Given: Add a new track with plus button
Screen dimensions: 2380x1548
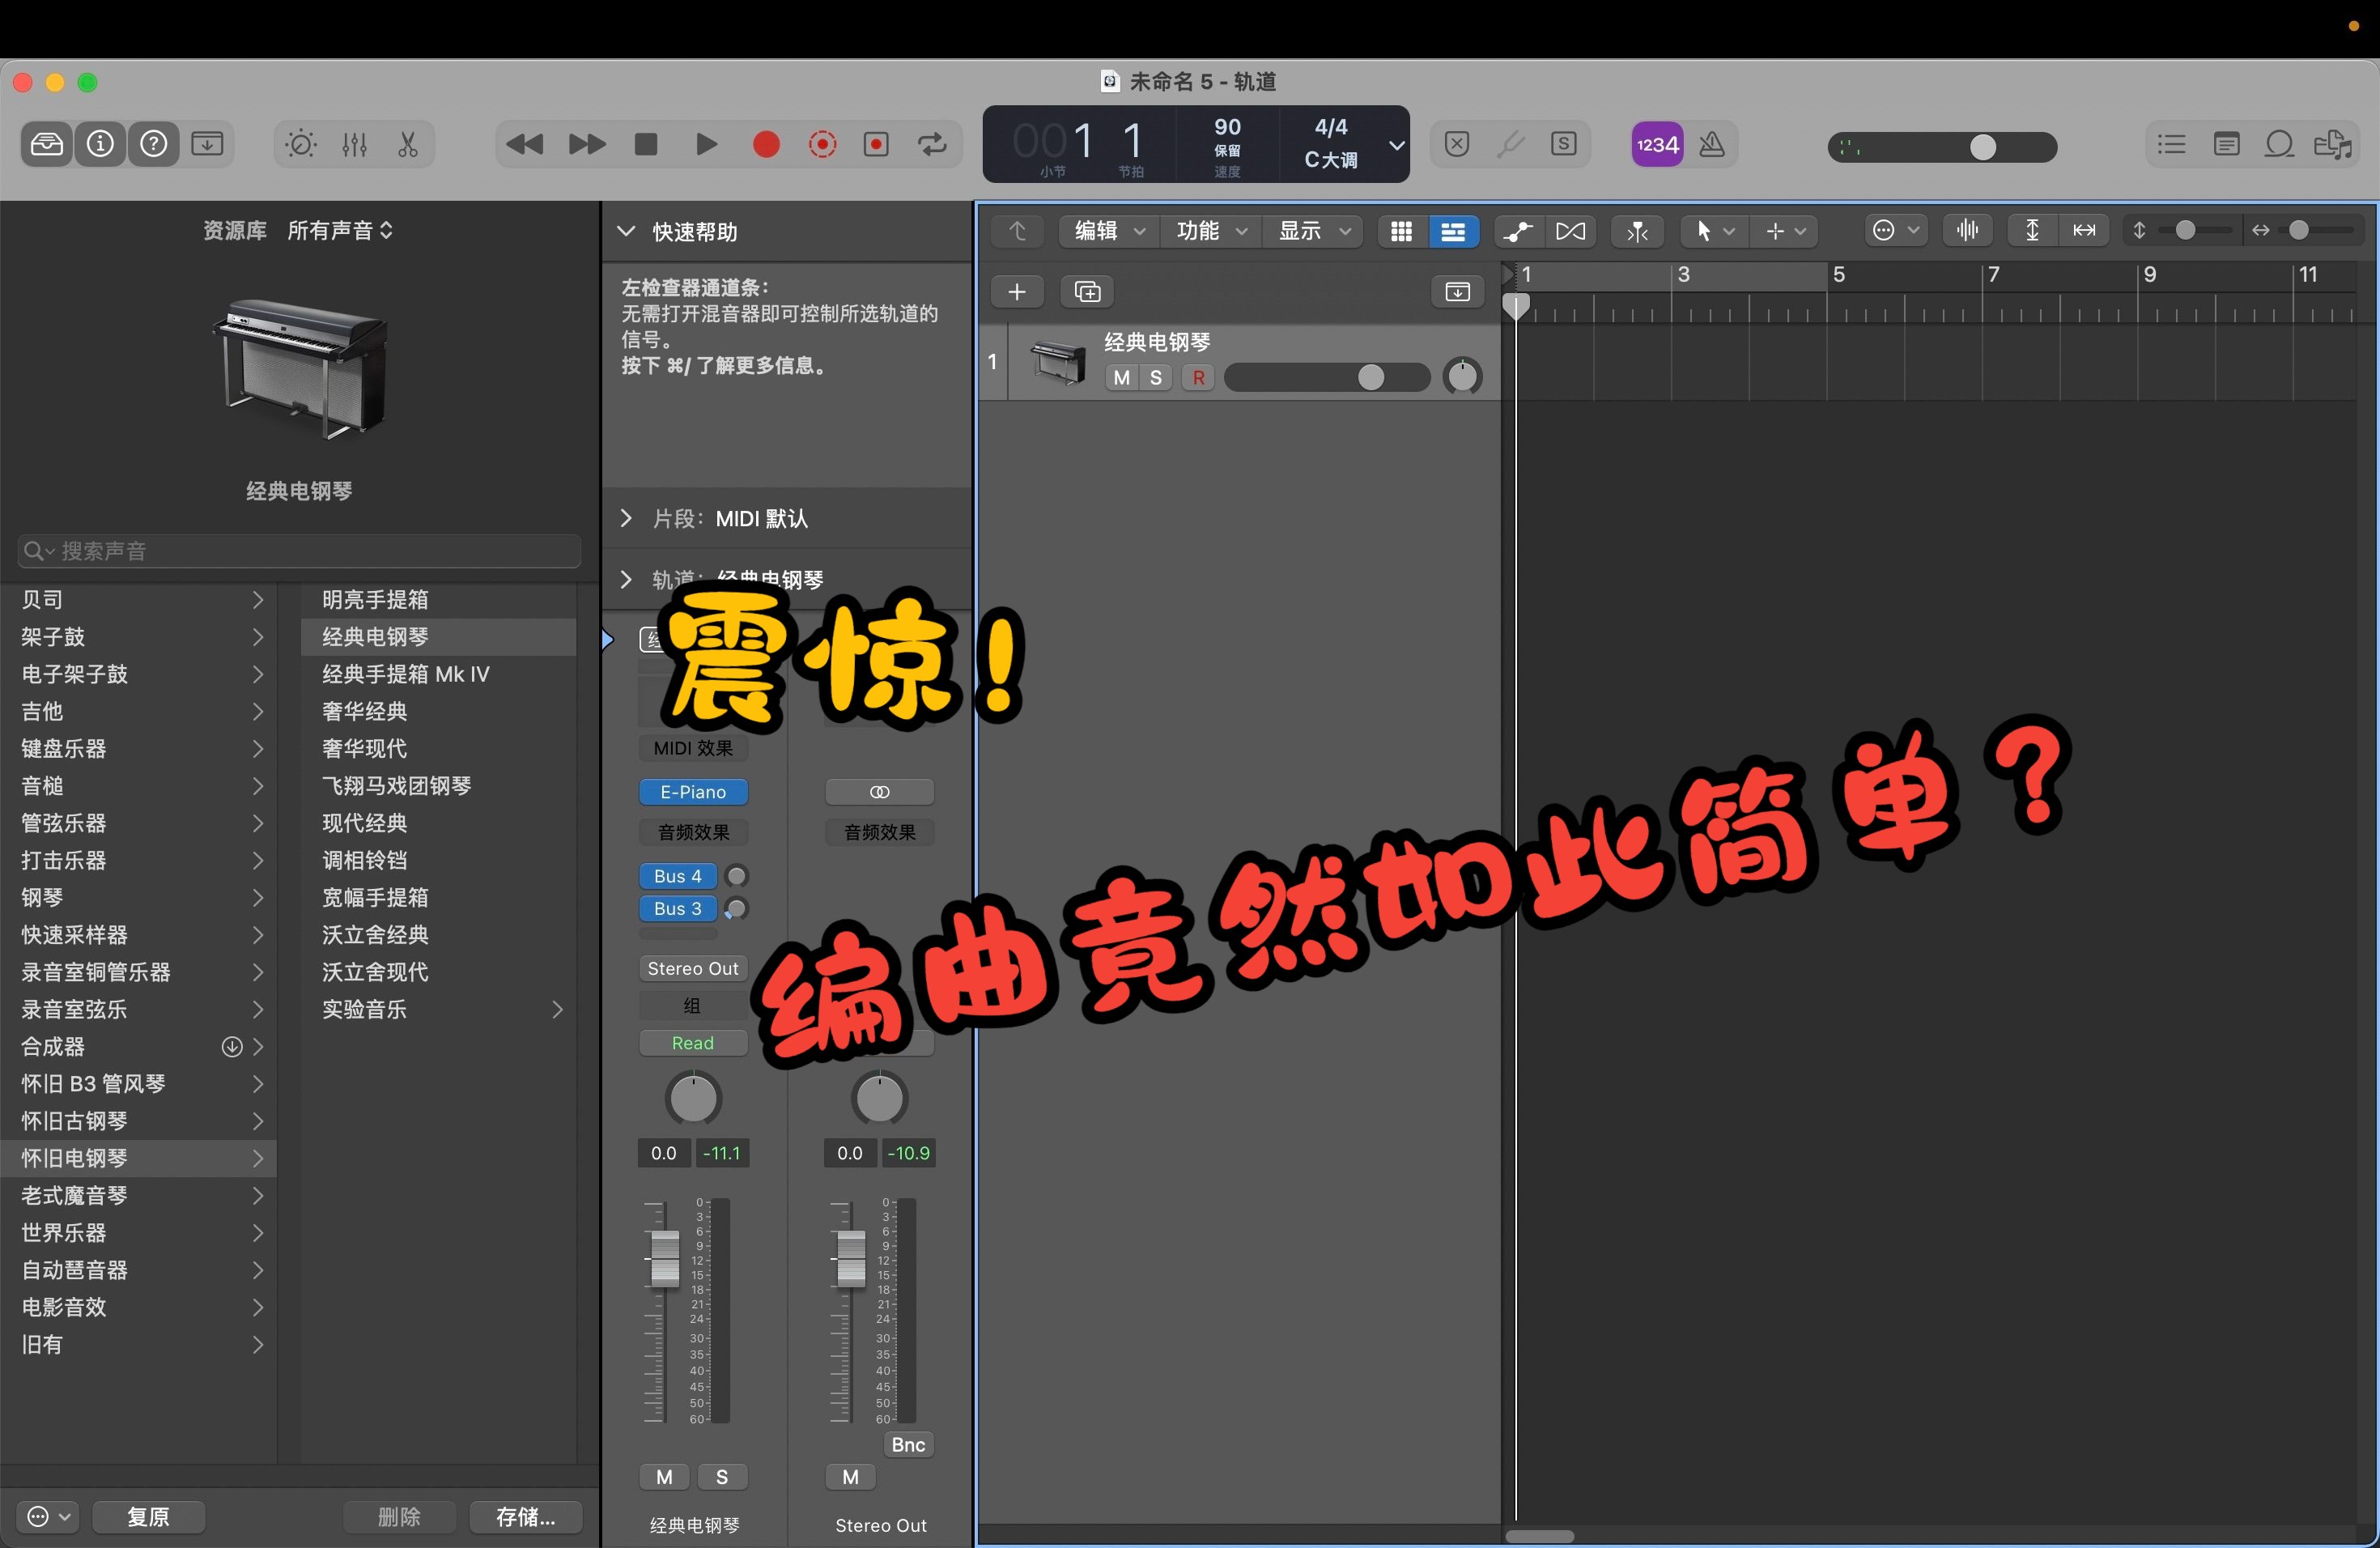Looking at the screenshot, I should point(1017,292).
